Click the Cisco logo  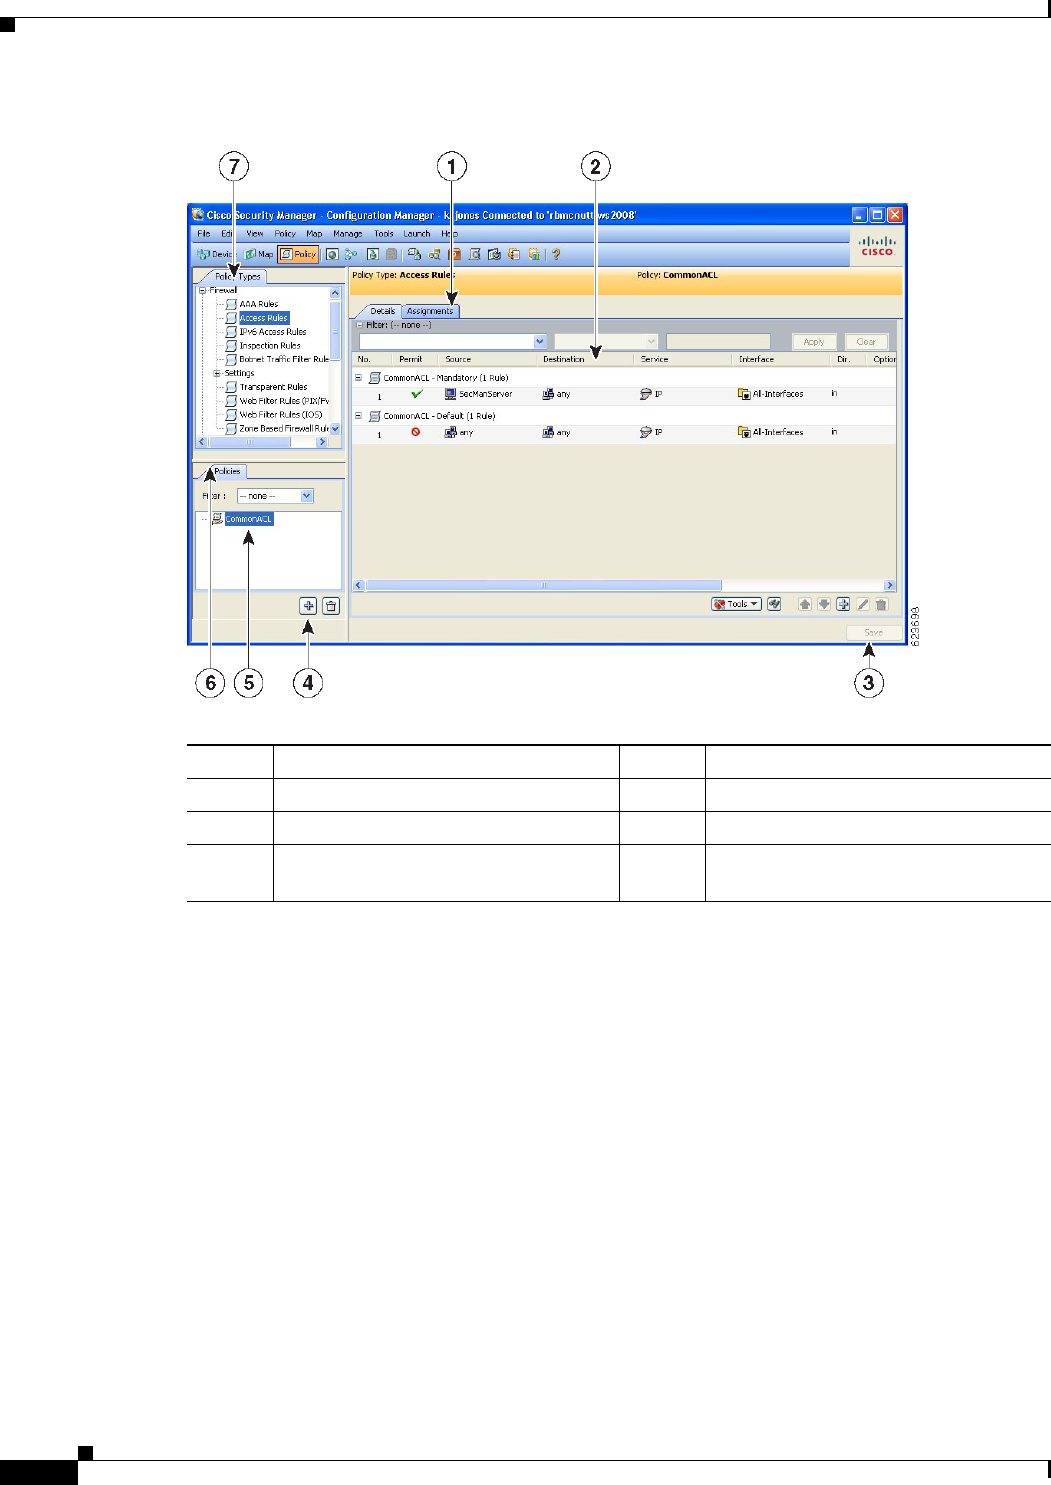click(877, 246)
